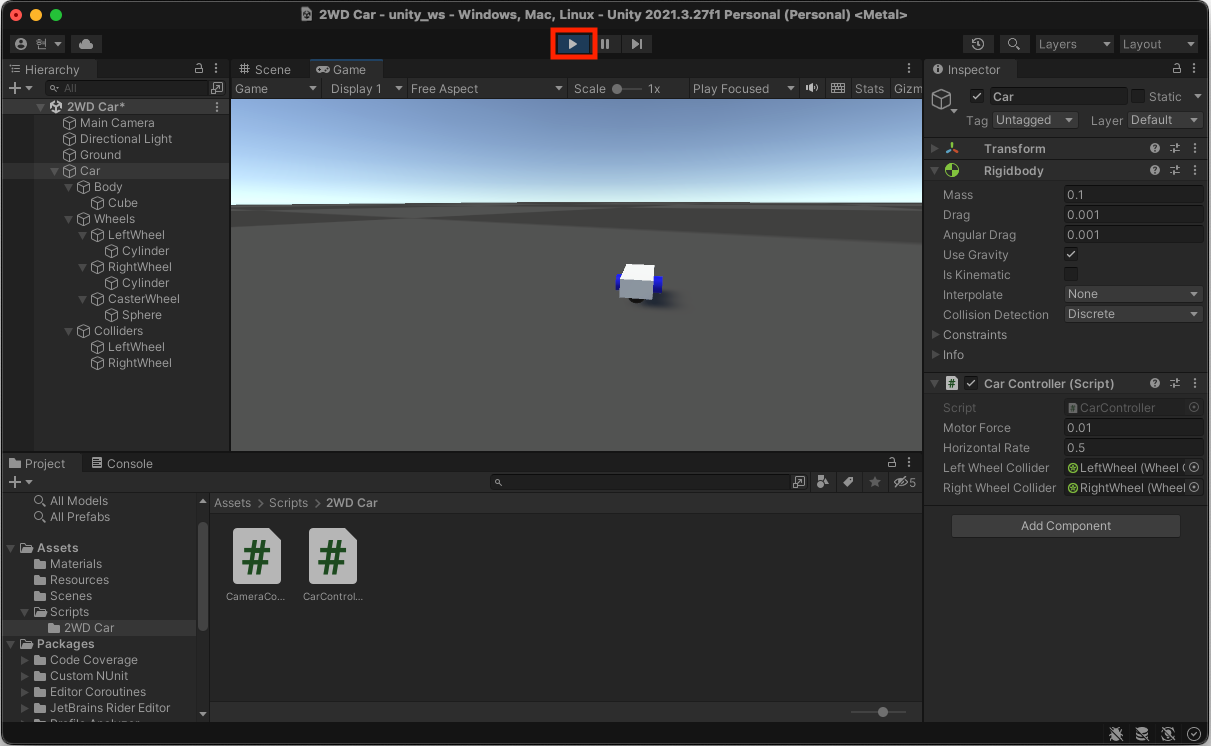Open Right Wheel Collider object picker
Image resolution: width=1211 pixels, height=746 pixels.
click(1193, 488)
